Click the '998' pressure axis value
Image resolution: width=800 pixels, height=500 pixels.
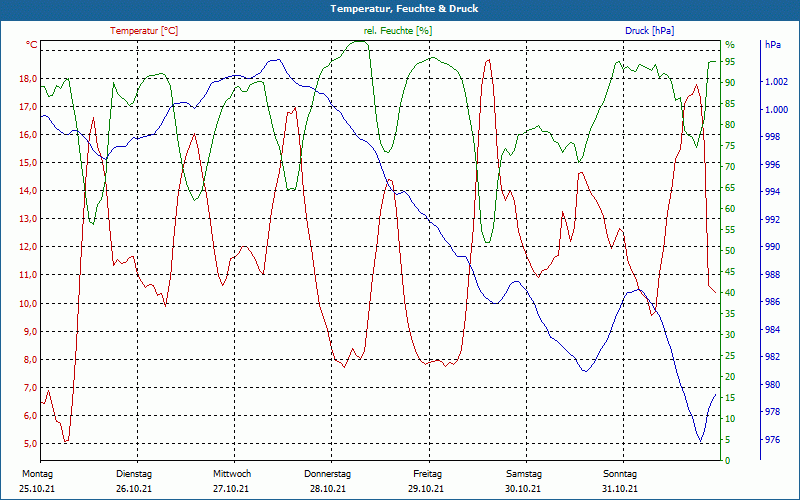pos(772,137)
